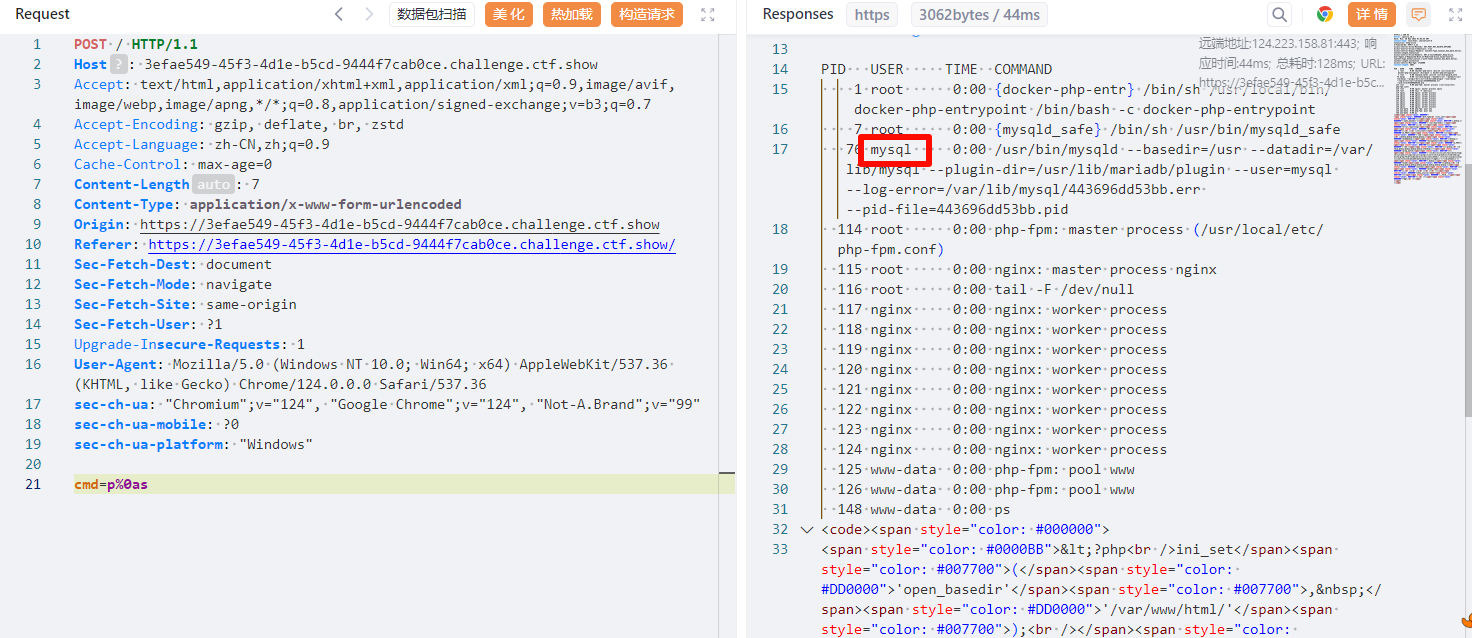Screen dimensions: 1472x638
Task: Go to next request with right arrow
Action: (369, 14)
